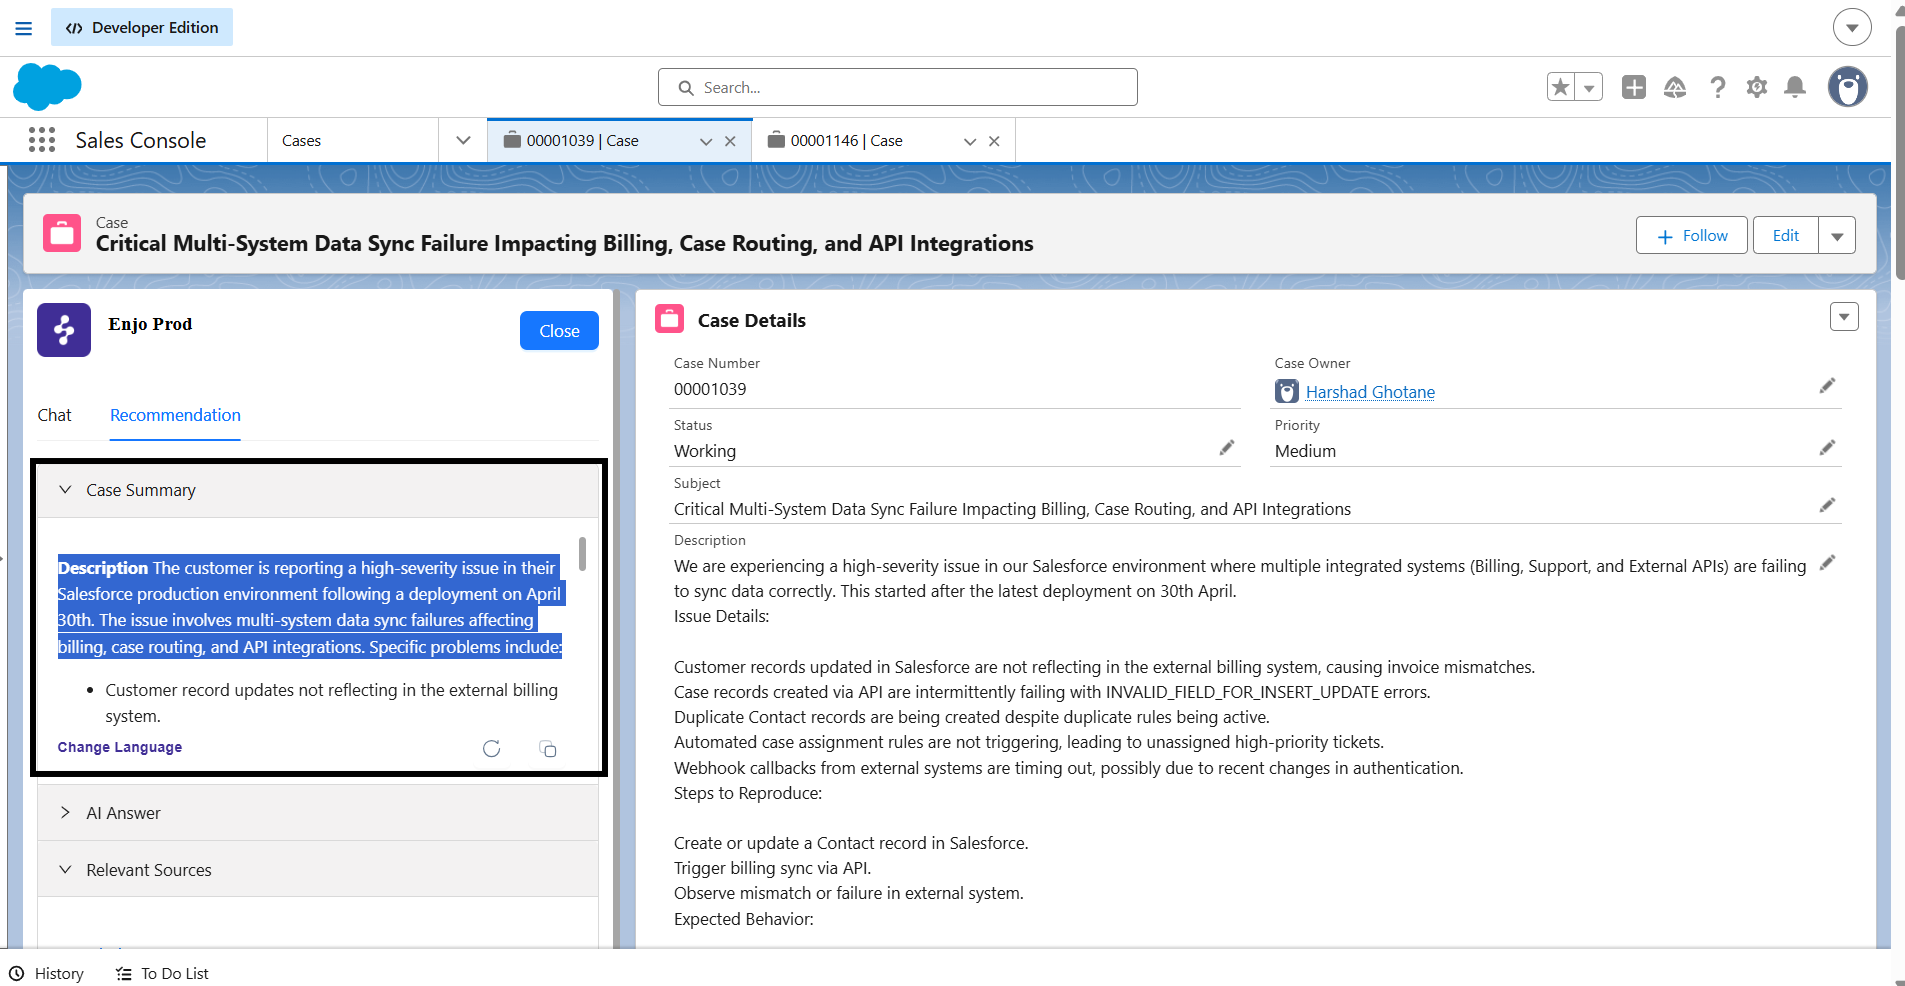Screen dimensions: 1905x986
Task: Edit the Description field pencil icon
Action: click(1827, 563)
